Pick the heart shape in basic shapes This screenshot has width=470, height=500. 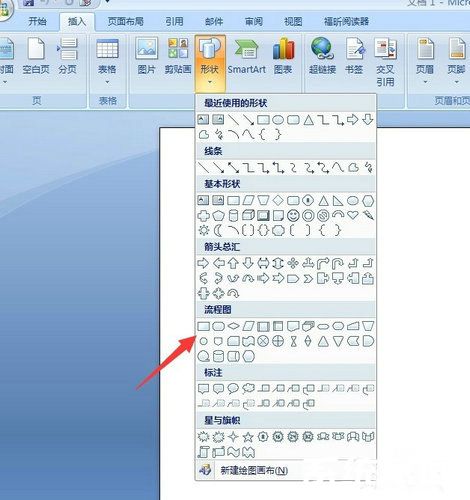353,215
